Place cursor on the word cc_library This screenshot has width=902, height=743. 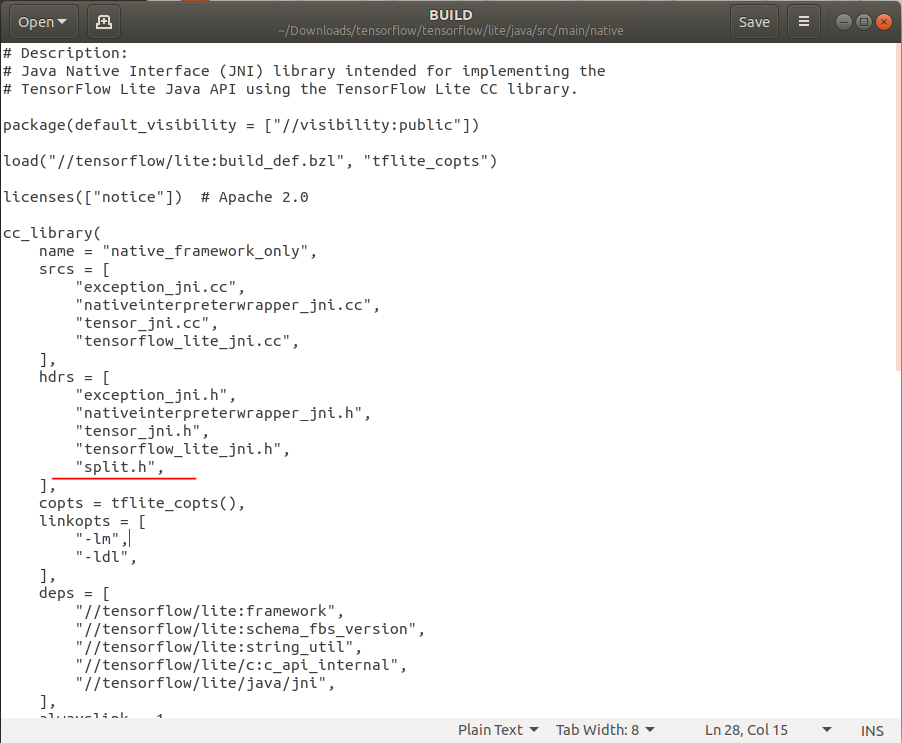47,232
